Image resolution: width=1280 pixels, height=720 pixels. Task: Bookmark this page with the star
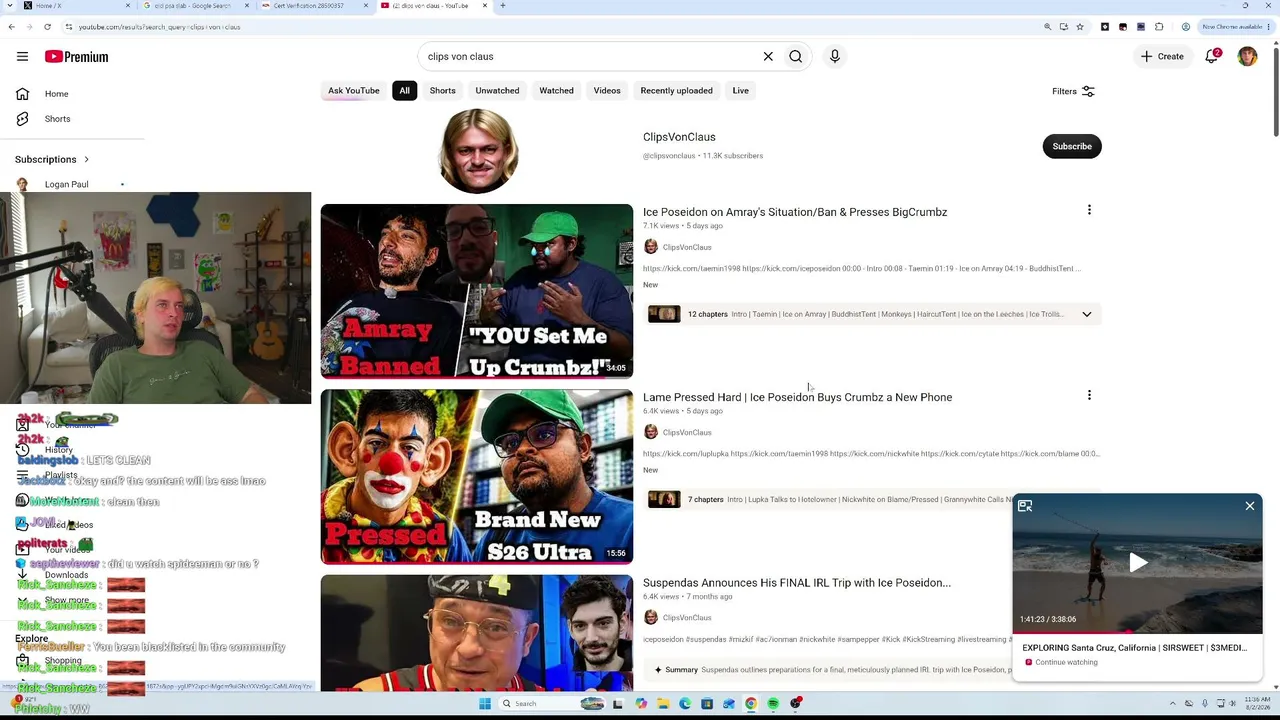[1080, 27]
